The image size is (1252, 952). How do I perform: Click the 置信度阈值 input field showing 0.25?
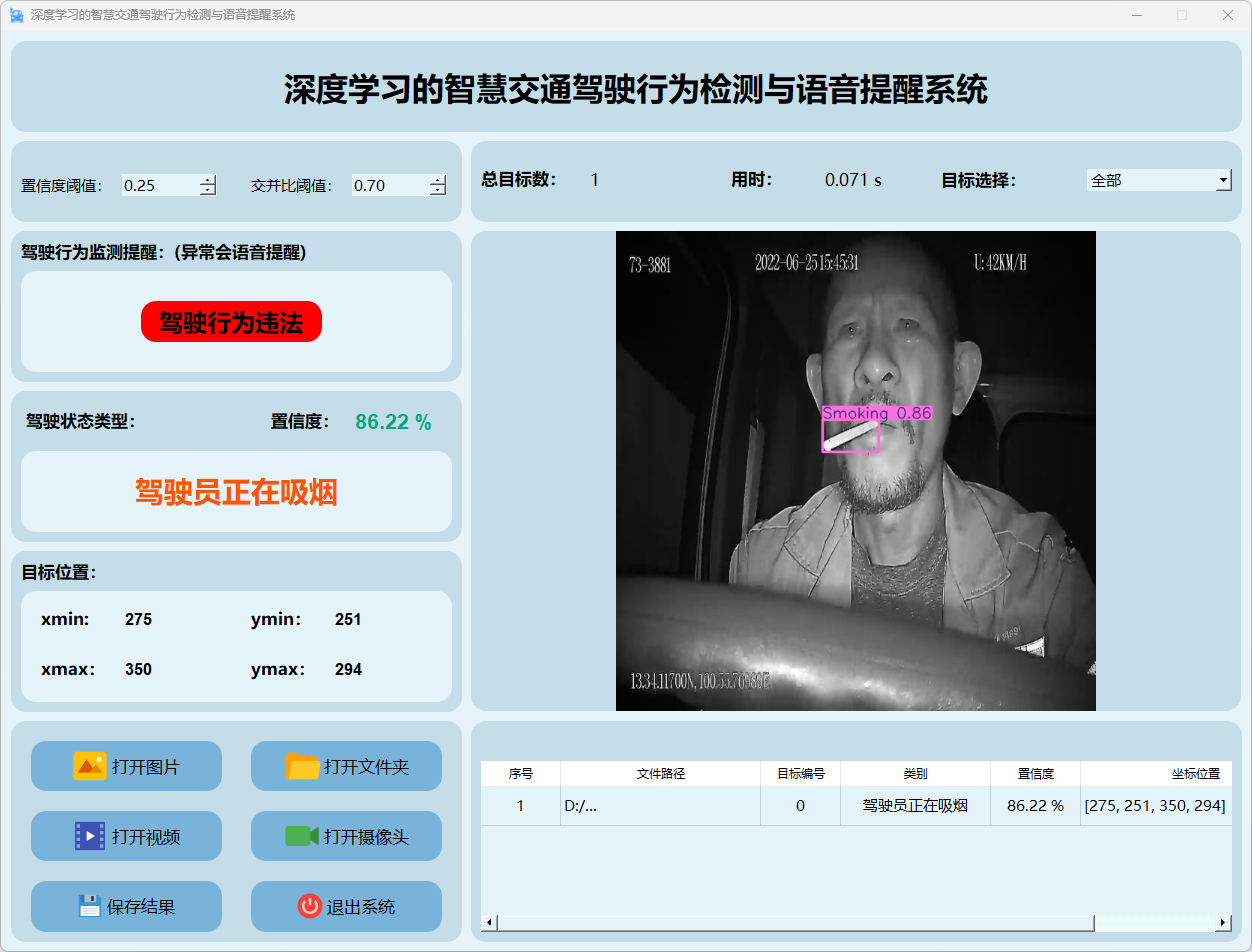159,185
